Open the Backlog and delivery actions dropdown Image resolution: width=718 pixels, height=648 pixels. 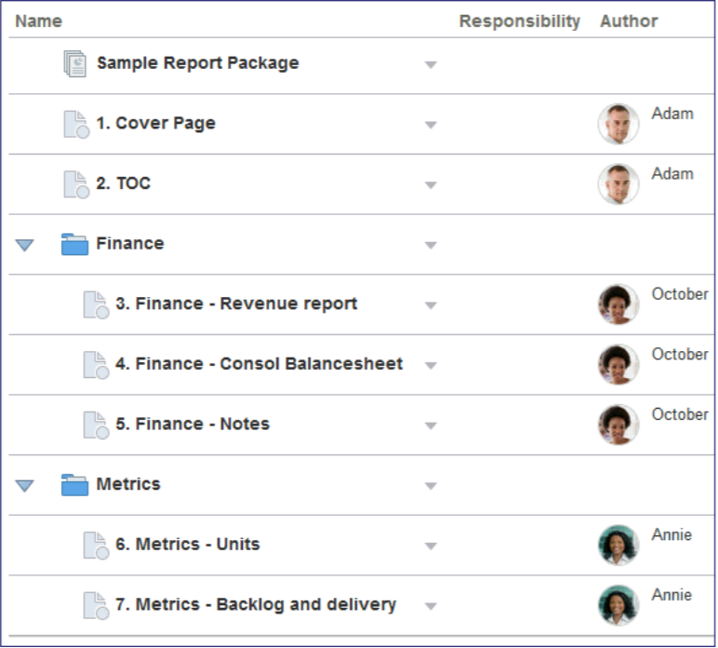point(431,606)
